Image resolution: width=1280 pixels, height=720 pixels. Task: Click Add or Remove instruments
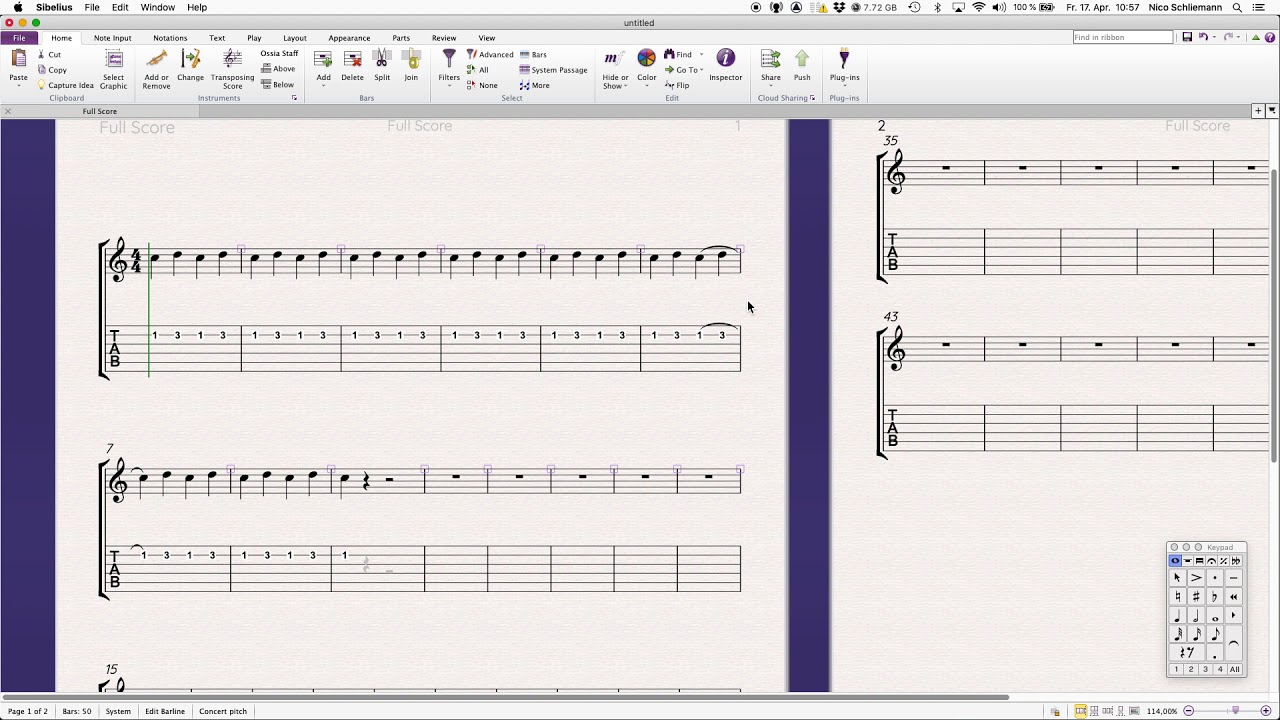(156, 69)
